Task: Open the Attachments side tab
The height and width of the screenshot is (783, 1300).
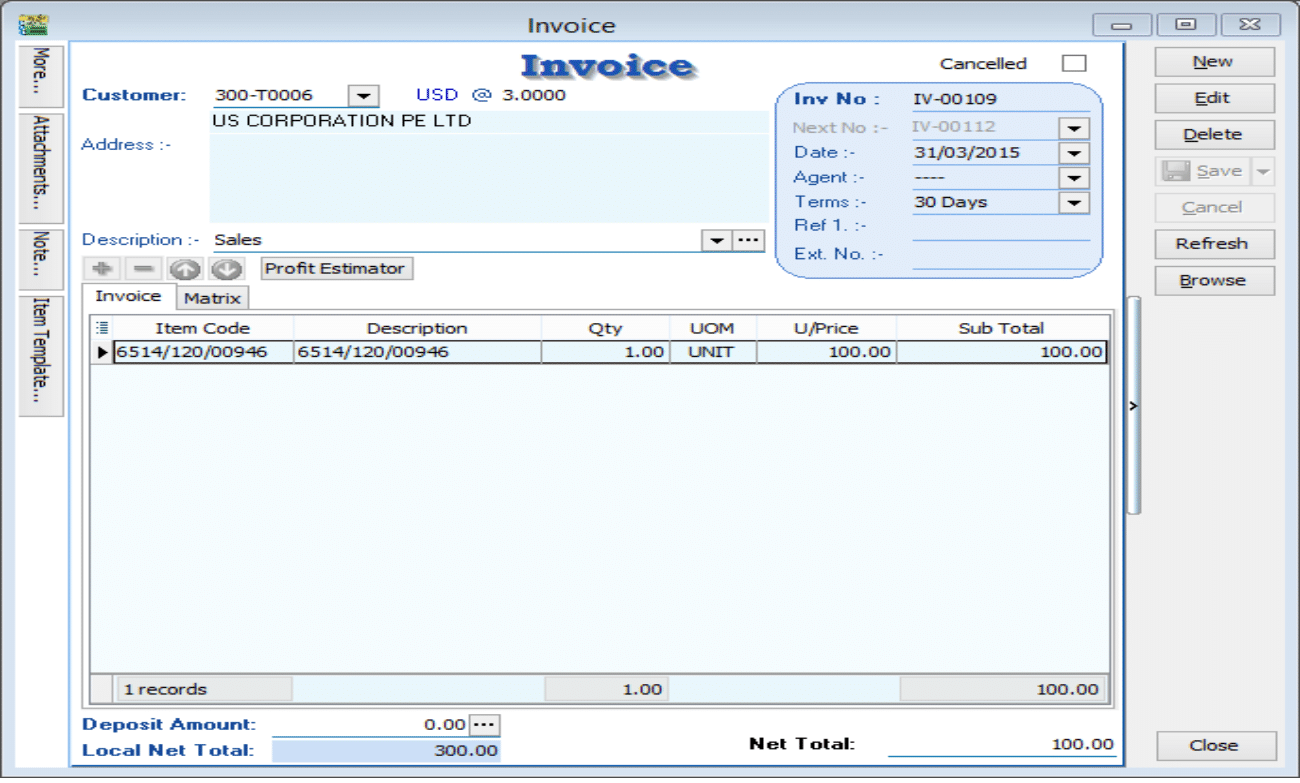Action: click(x=41, y=167)
